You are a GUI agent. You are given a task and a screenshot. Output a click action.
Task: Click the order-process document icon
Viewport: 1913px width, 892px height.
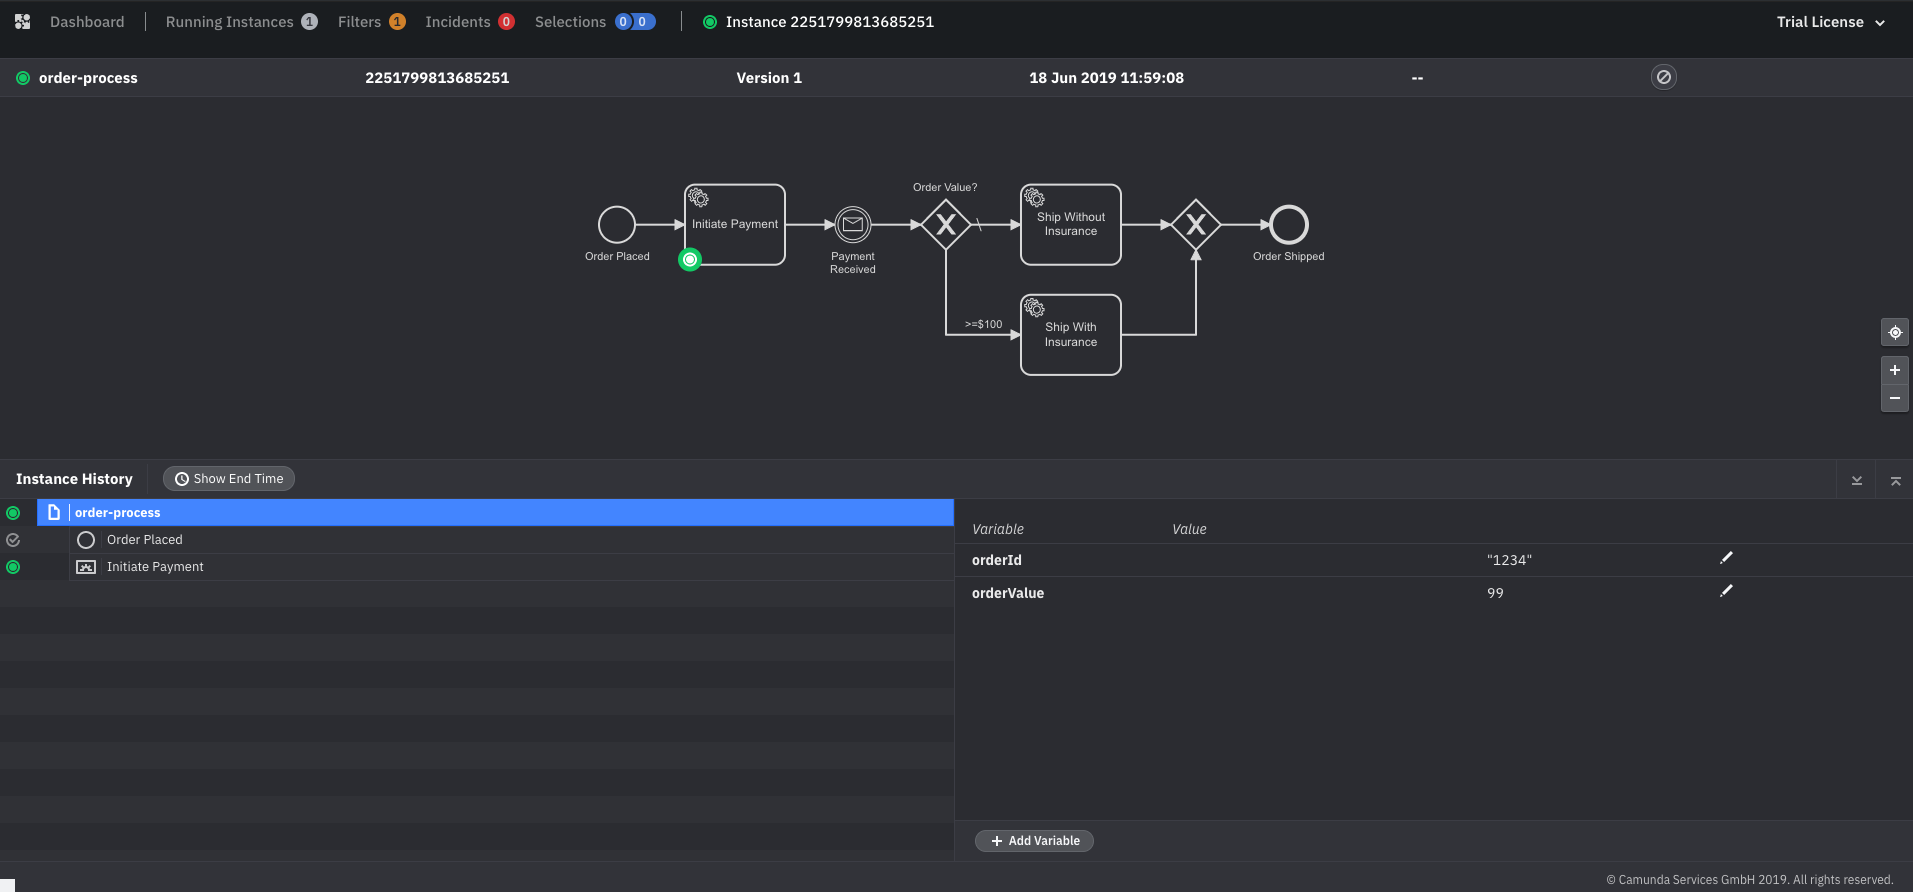[x=54, y=512]
